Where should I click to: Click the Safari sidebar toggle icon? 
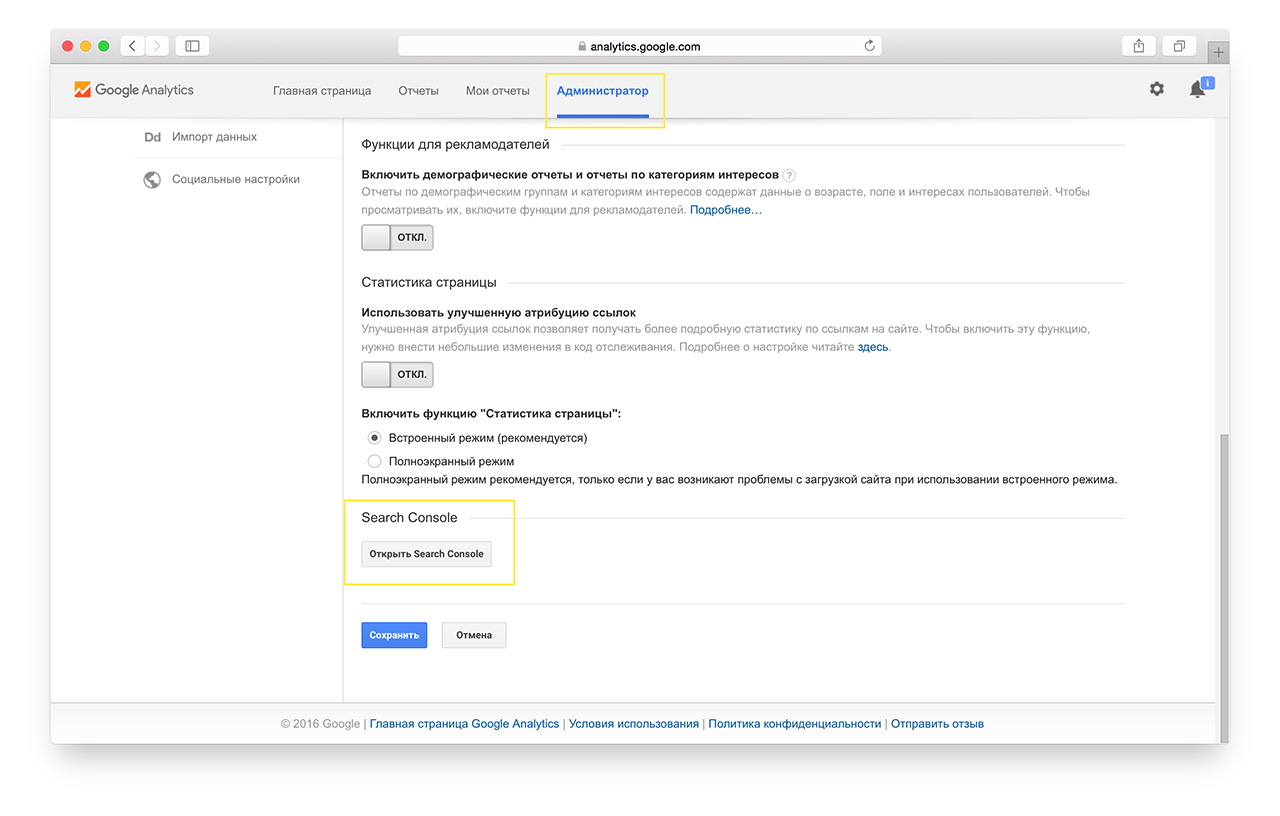192,46
